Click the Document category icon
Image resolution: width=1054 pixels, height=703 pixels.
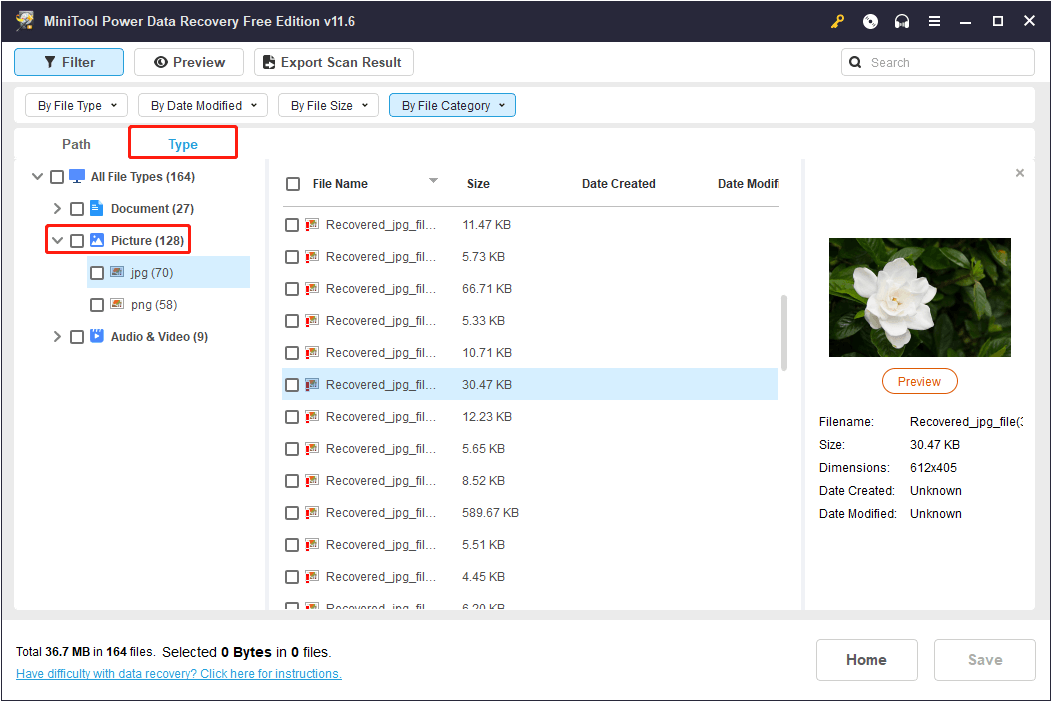(x=97, y=208)
